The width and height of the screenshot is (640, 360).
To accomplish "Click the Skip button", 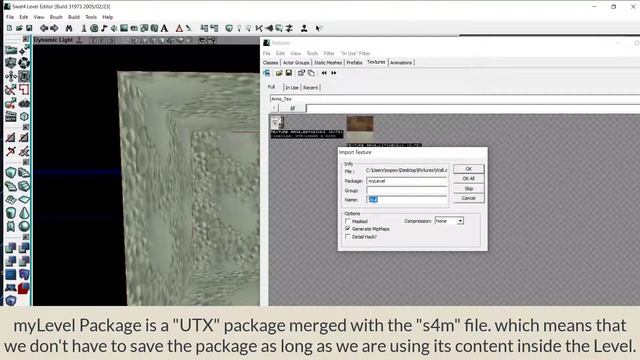I will click(x=469, y=189).
